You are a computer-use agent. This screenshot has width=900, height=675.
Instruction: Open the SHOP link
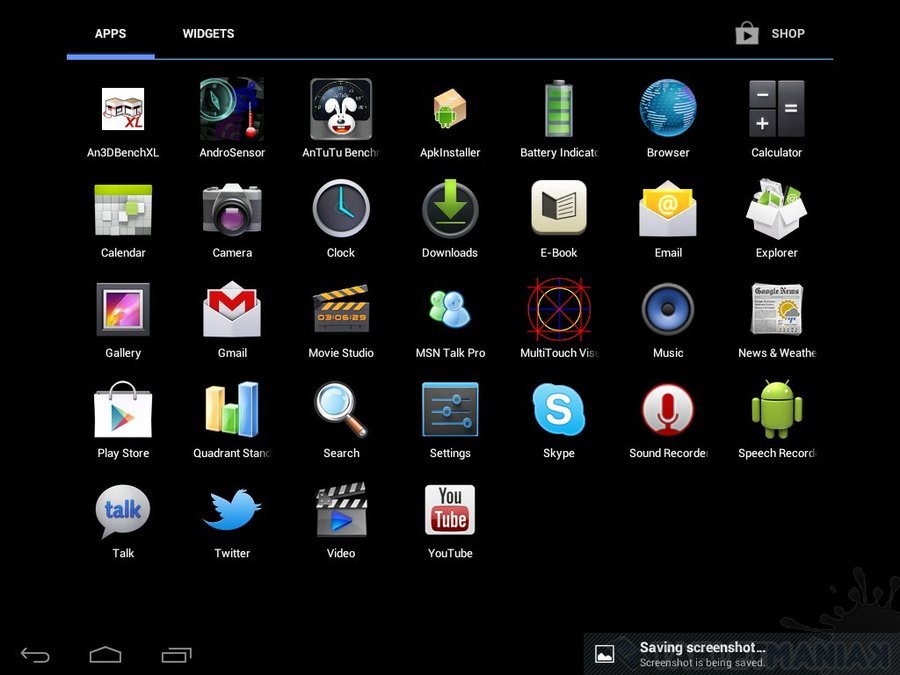point(770,34)
